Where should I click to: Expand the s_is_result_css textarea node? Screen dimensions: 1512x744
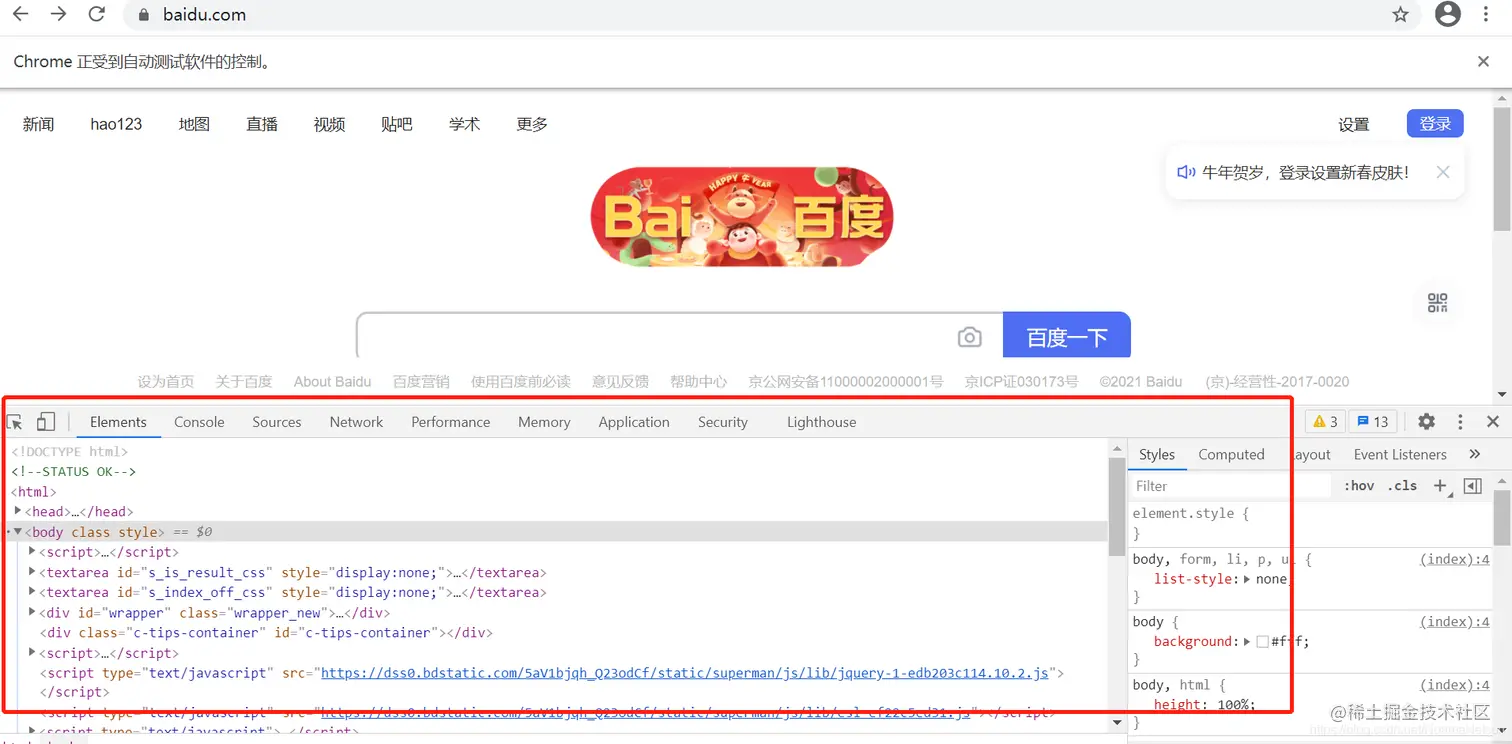point(31,572)
